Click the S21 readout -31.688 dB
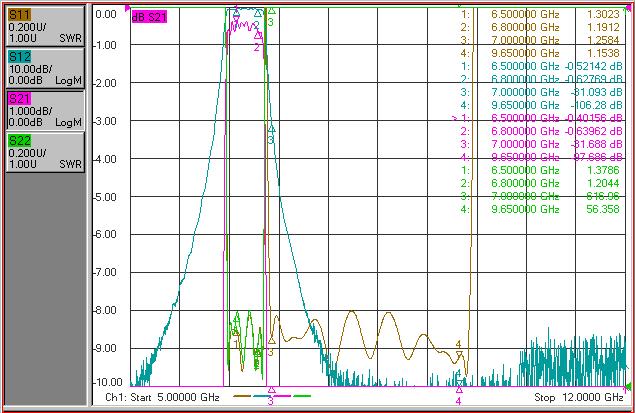The image size is (635, 413). click(596, 144)
